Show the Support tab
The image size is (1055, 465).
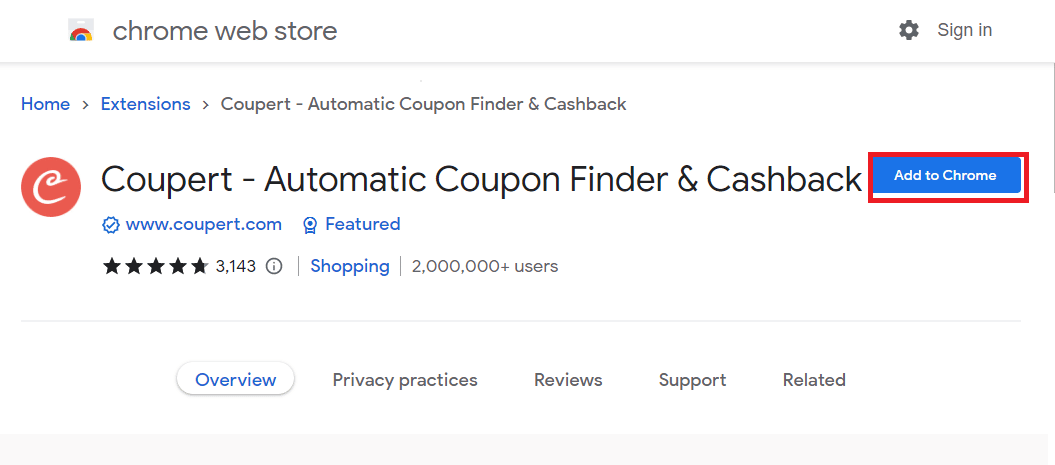click(692, 380)
